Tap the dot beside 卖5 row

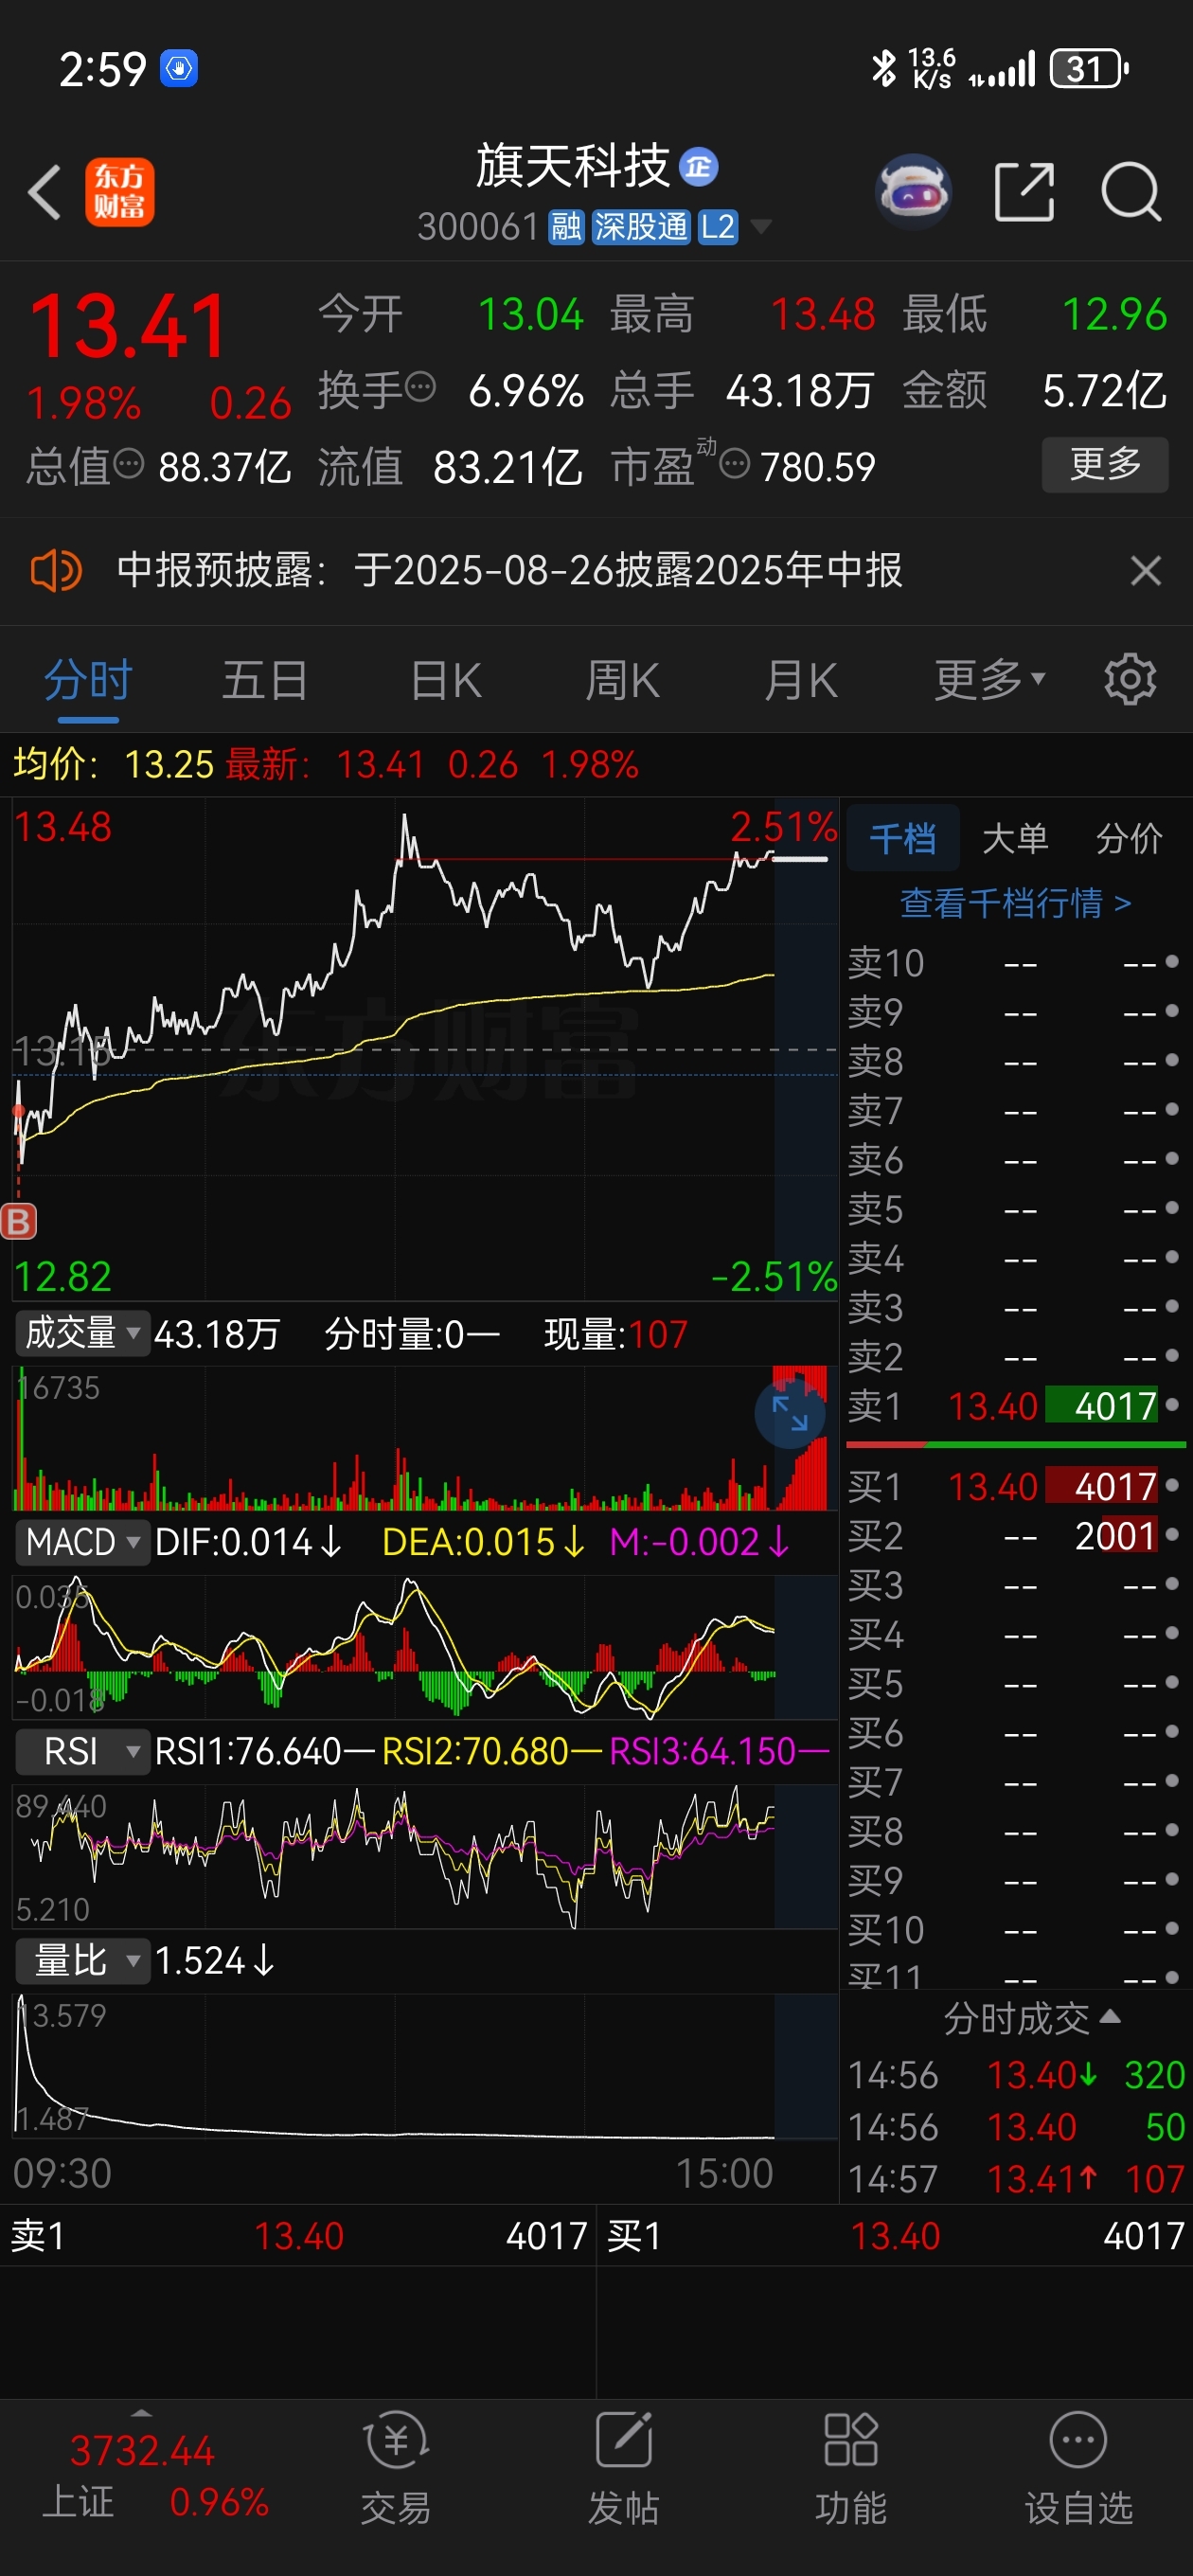click(x=1172, y=1208)
